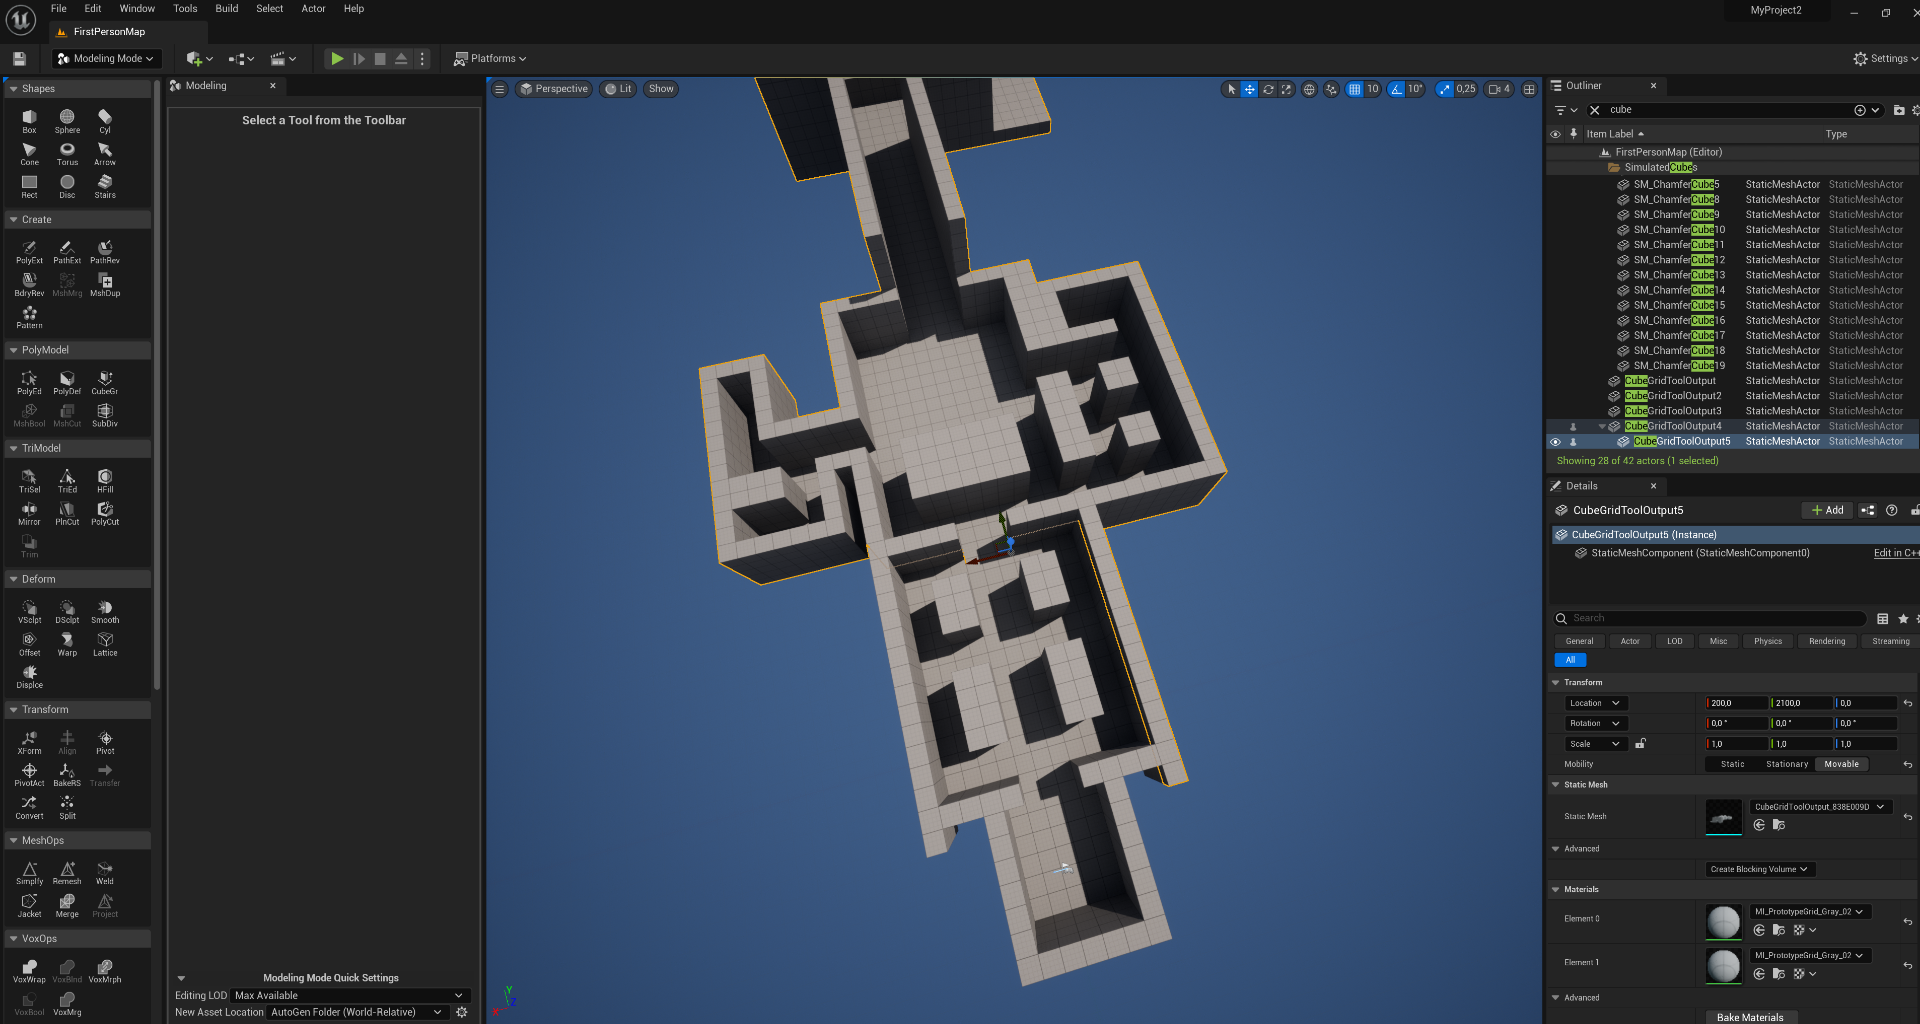Open the Build menu
1920x1024 pixels.
pyautogui.click(x=227, y=9)
